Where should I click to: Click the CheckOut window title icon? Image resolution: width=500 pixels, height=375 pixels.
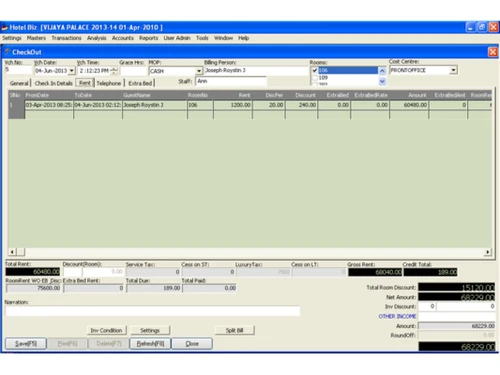click(7, 52)
